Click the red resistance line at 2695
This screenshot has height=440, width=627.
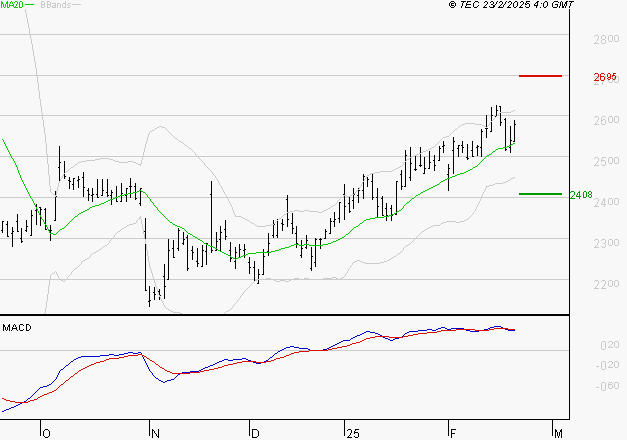pyautogui.click(x=540, y=76)
